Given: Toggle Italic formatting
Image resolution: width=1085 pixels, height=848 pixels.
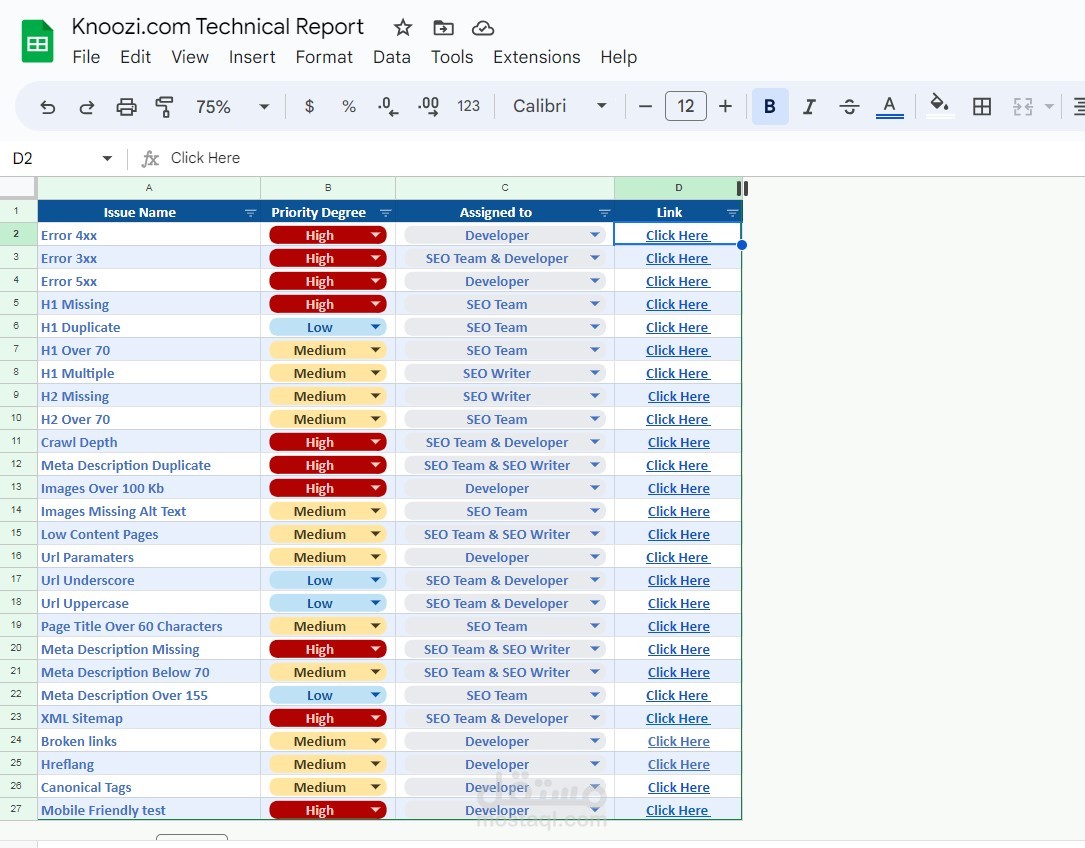Looking at the screenshot, I should pyautogui.click(x=809, y=106).
